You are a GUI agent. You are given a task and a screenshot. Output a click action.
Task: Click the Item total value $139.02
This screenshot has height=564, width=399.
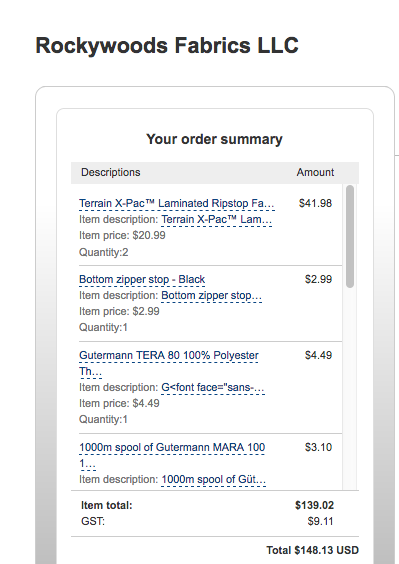click(314, 505)
